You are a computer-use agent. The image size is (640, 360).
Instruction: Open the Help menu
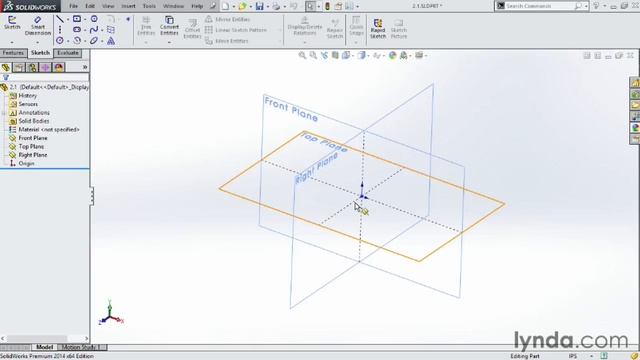(x=197, y=6)
